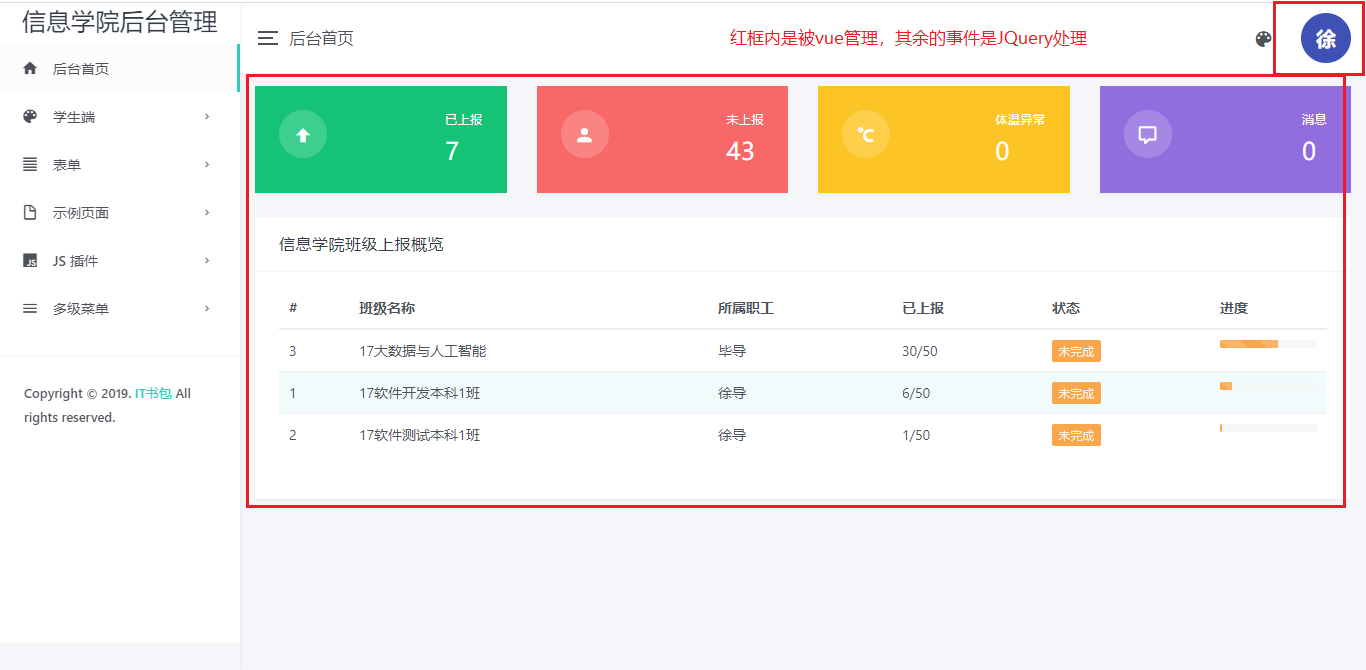Select class name 17大数据与人工智能
The width and height of the screenshot is (1366, 670).
[423, 351]
